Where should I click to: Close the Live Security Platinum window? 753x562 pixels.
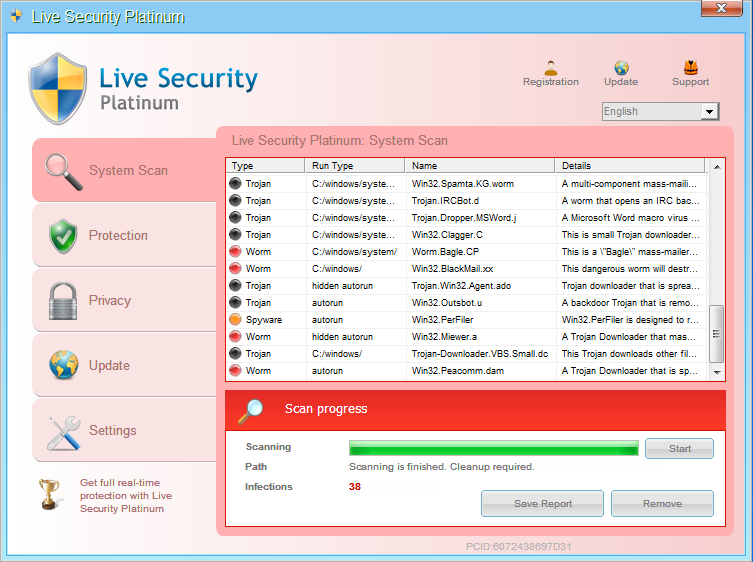coord(721,8)
